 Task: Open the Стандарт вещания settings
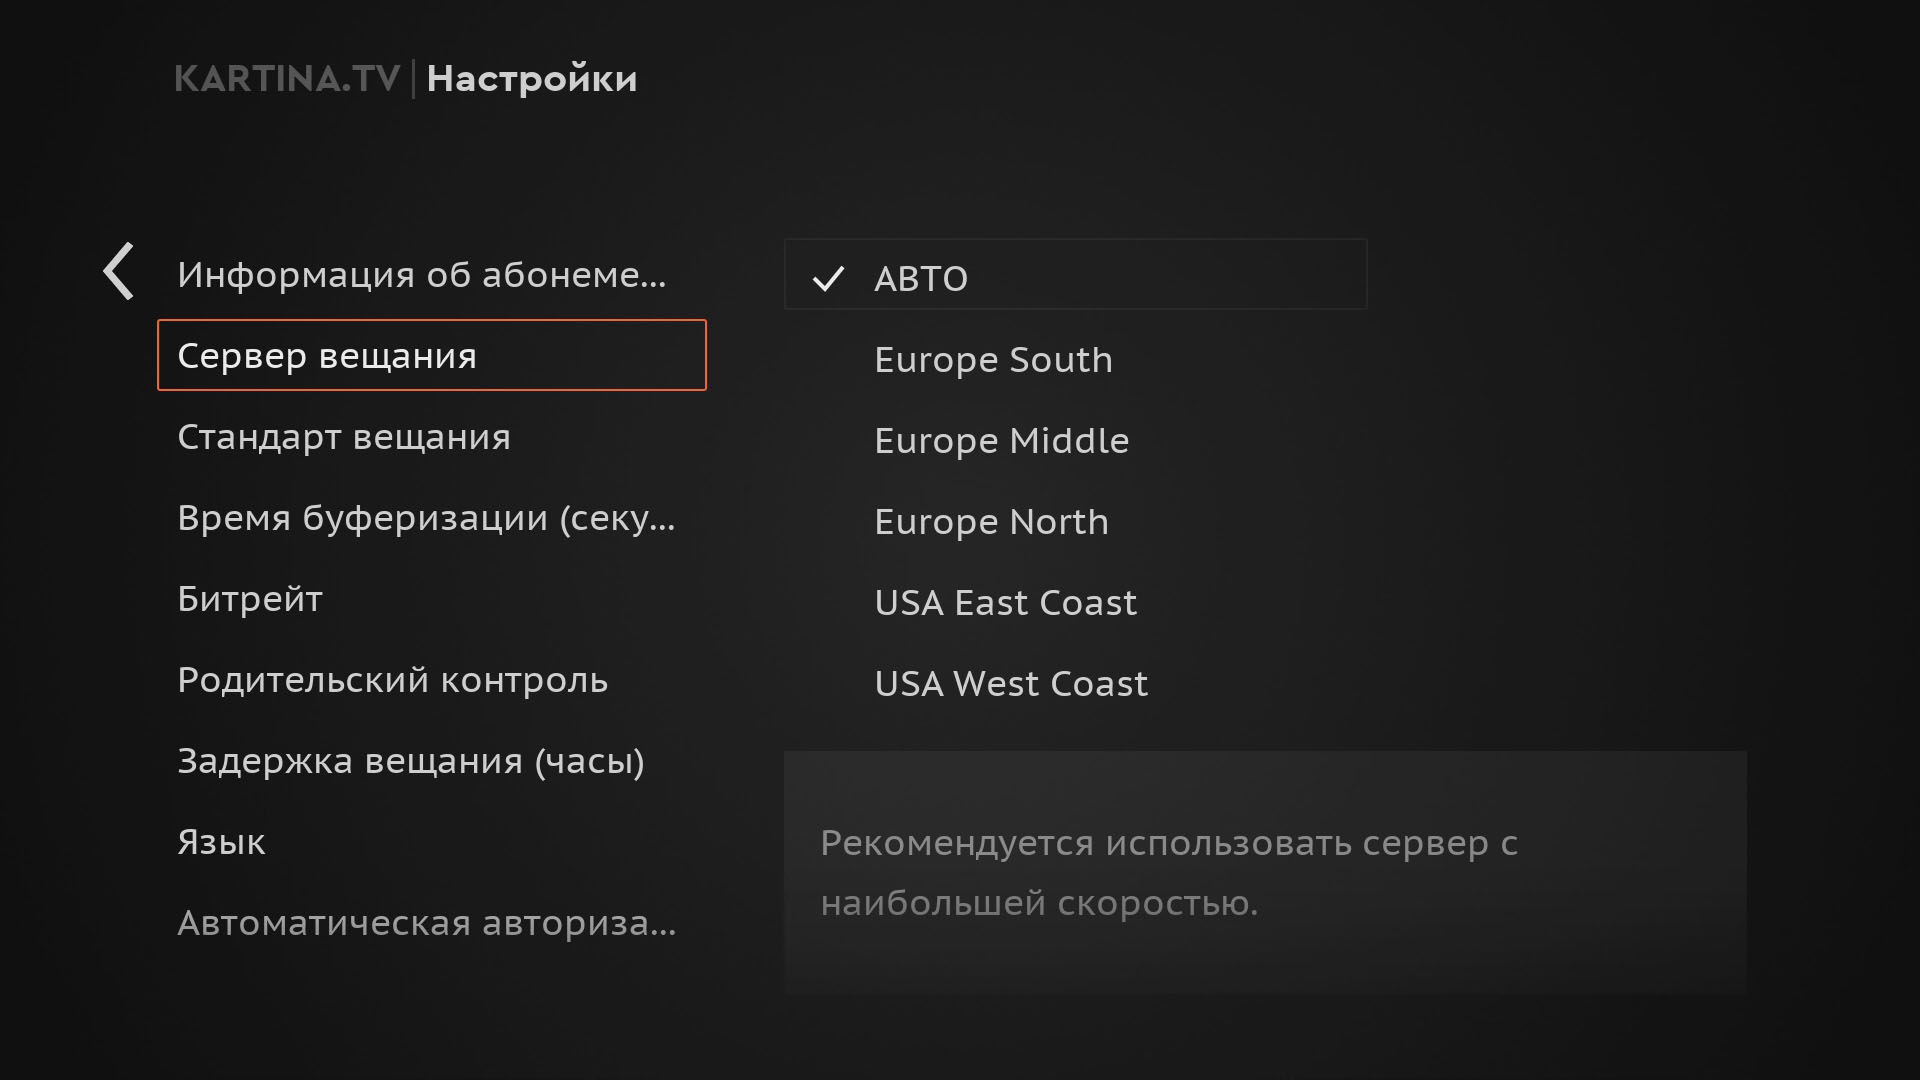tap(343, 437)
